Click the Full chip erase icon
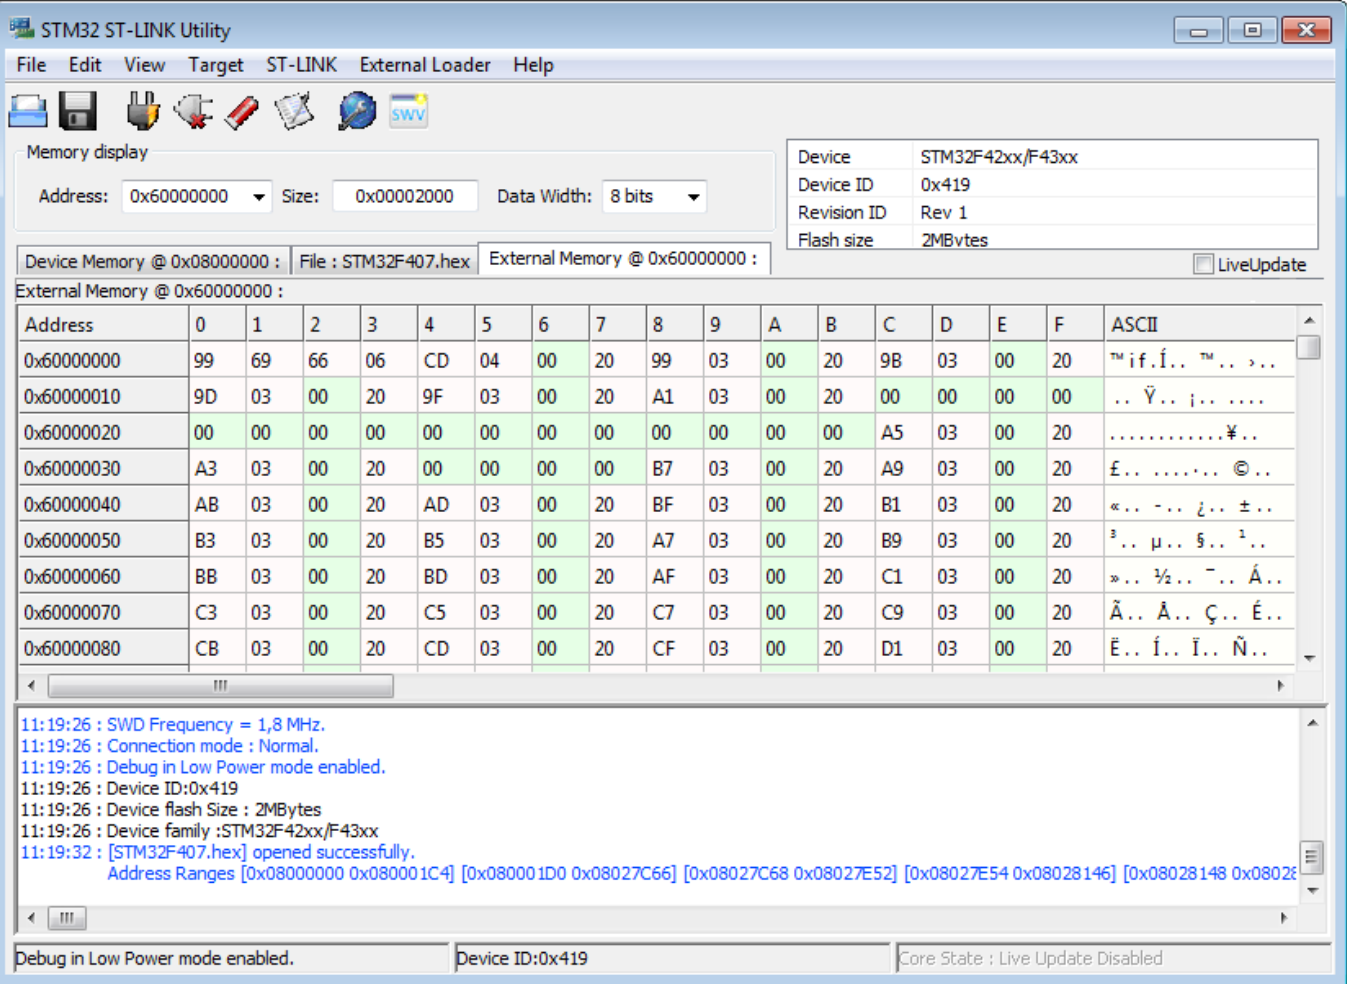The width and height of the screenshot is (1347, 984). click(x=242, y=111)
